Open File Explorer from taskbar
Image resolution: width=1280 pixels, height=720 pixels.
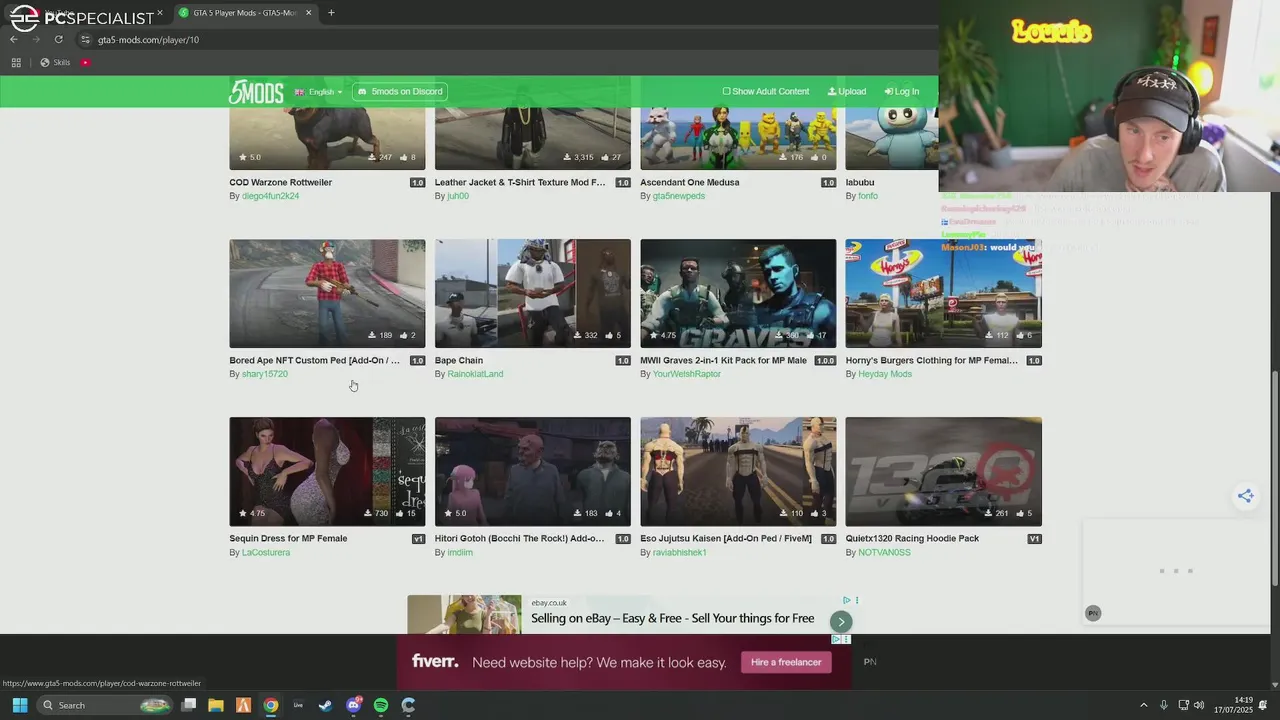pos(215,705)
